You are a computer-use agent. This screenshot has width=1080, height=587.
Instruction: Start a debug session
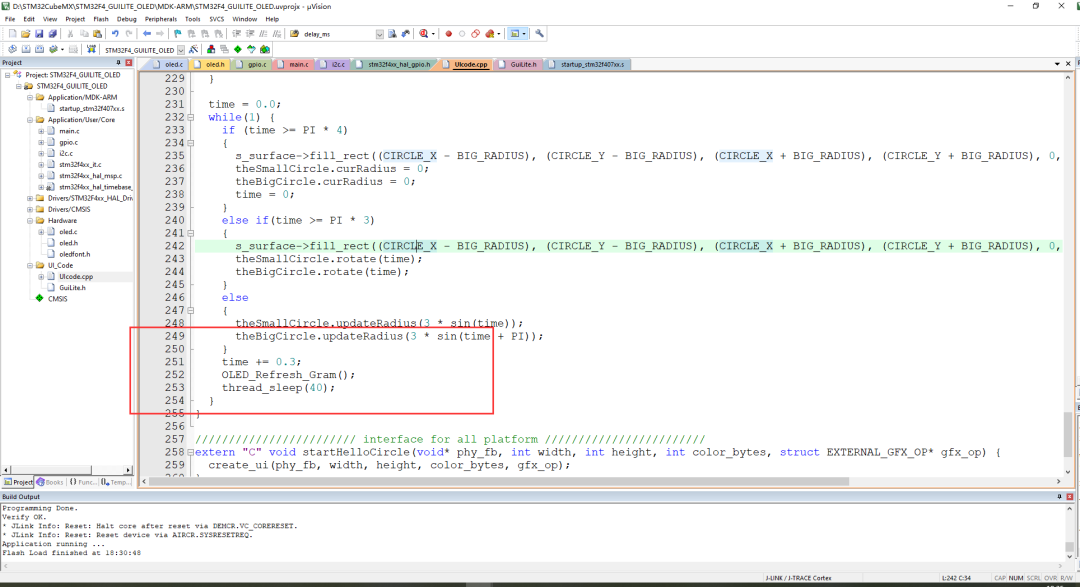click(x=422, y=33)
